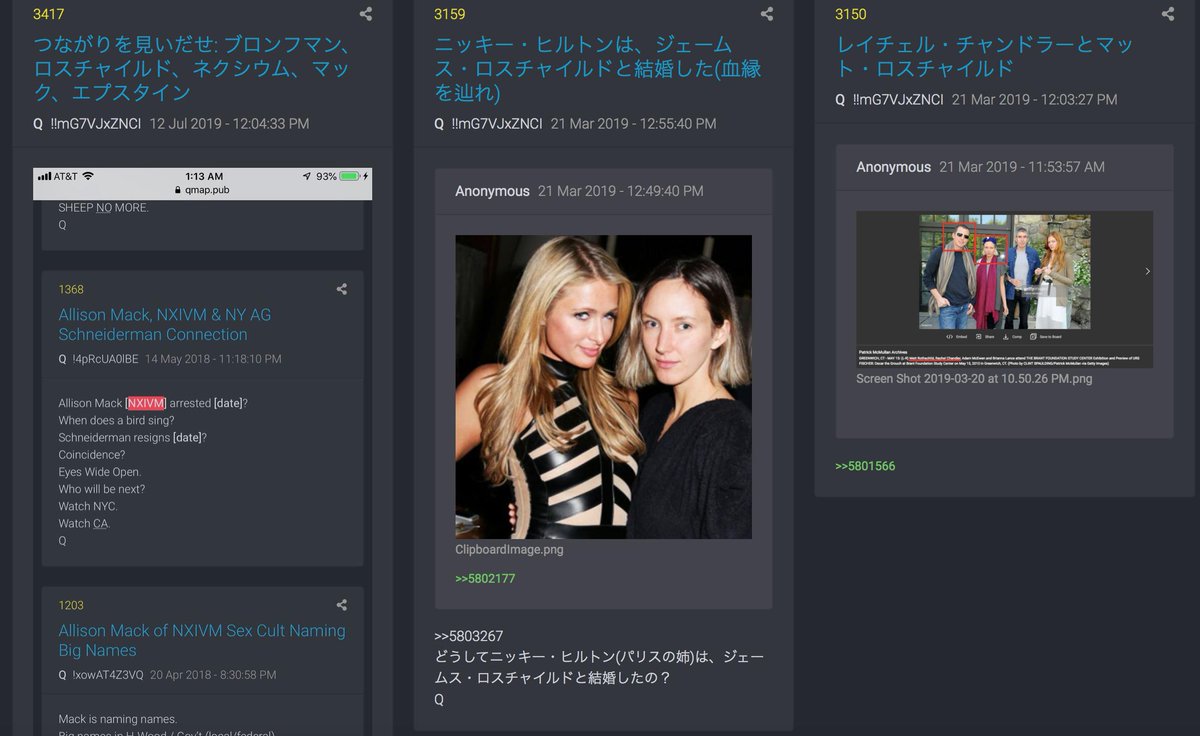Click share icon on embedded post 1368
The width and height of the screenshot is (1200, 736).
[x=342, y=289]
